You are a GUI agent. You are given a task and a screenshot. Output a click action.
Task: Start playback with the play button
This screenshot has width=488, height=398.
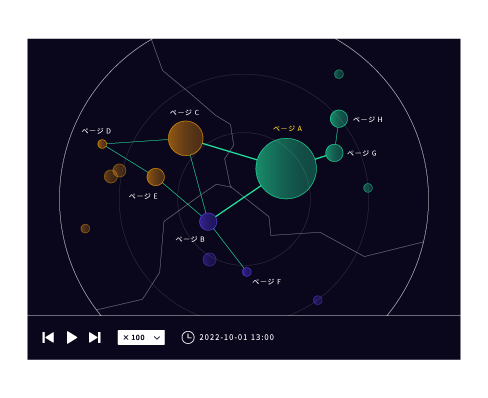click(72, 337)
